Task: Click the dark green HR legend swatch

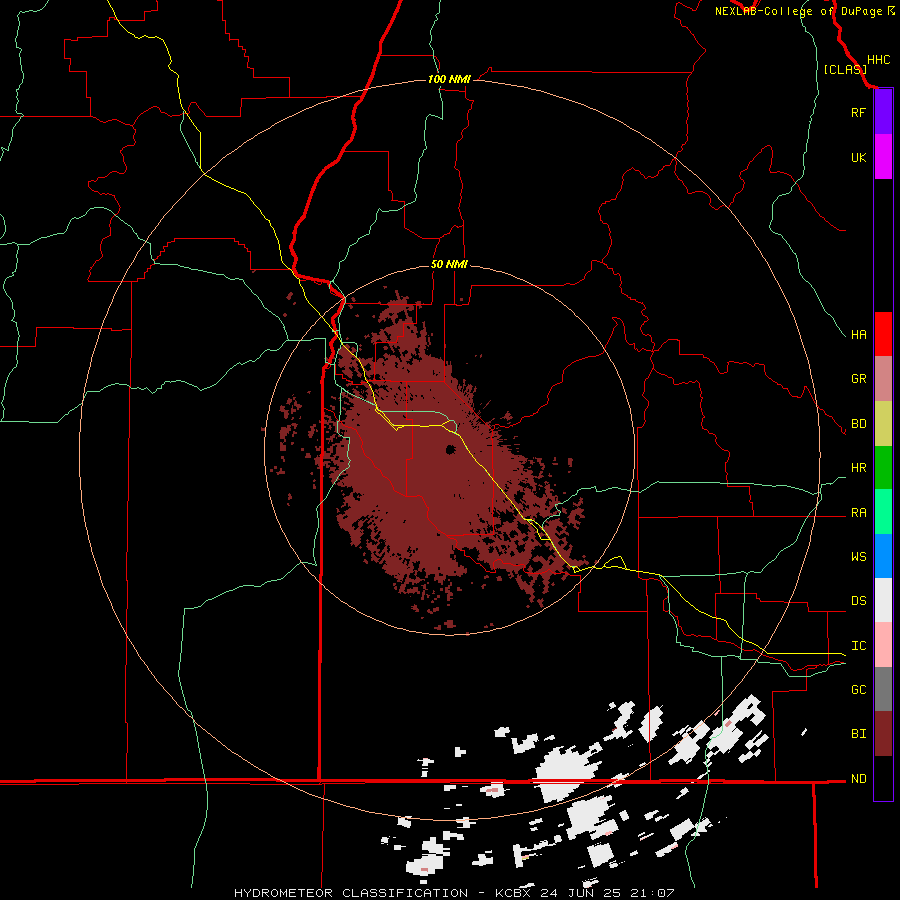Action: pyautogui.click(x=883, y=468)
